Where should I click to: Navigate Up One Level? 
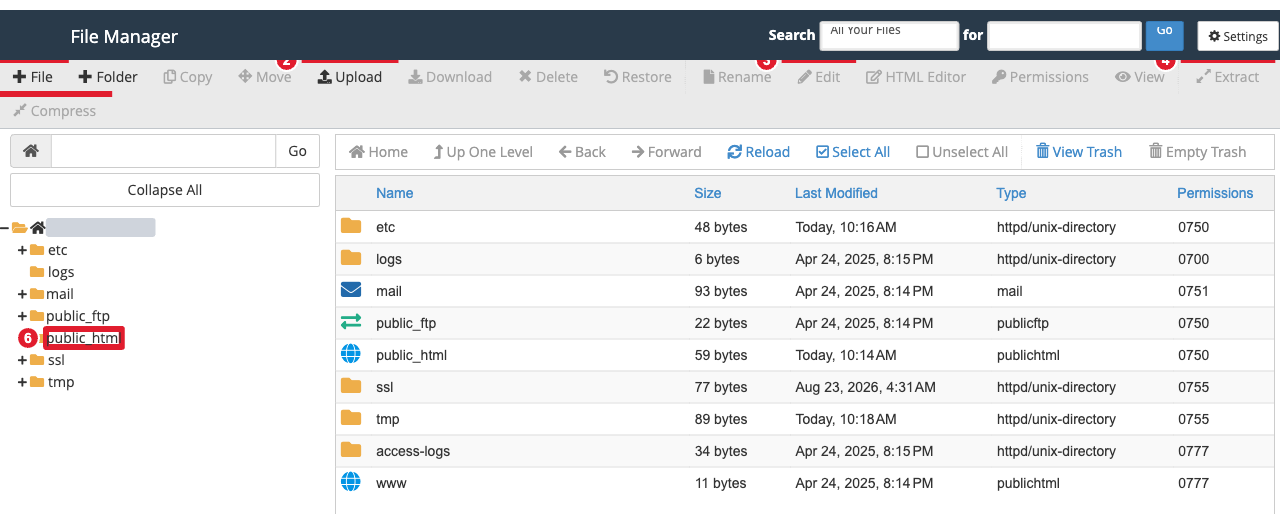[x=483, y=152]
